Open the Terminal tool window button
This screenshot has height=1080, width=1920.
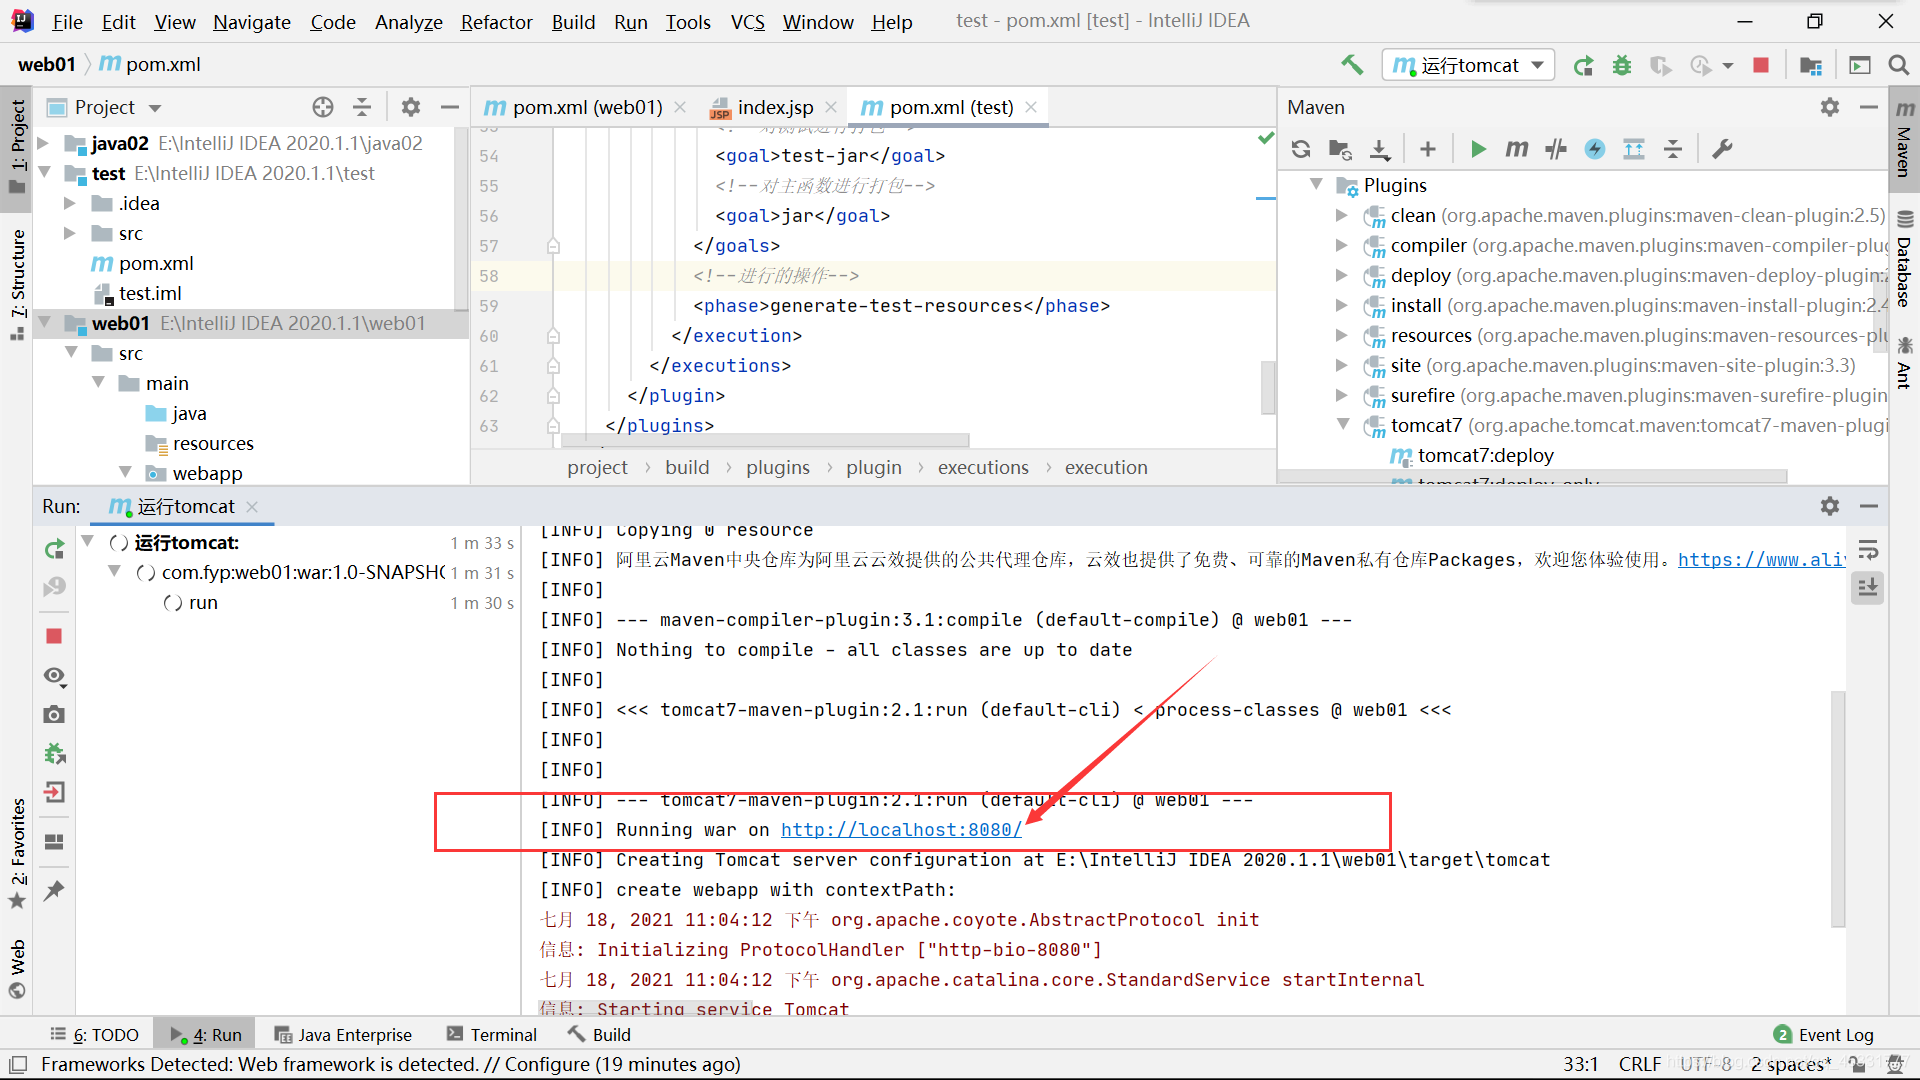492,1034
